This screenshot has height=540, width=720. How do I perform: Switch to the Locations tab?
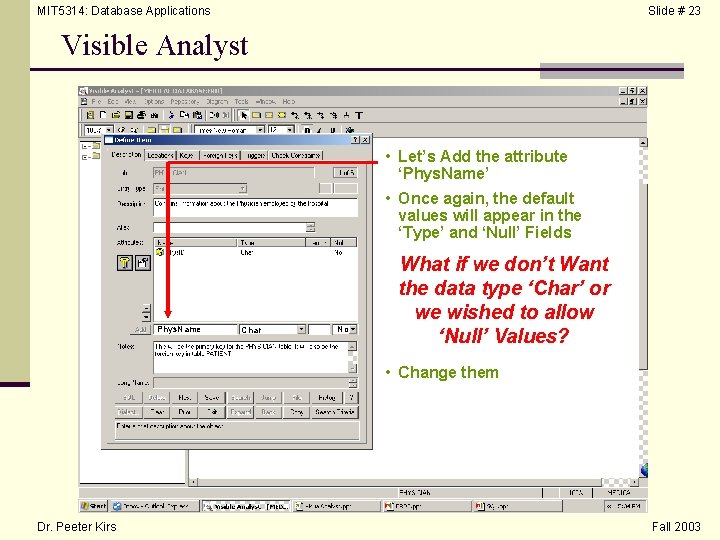(x=160, y=156)
